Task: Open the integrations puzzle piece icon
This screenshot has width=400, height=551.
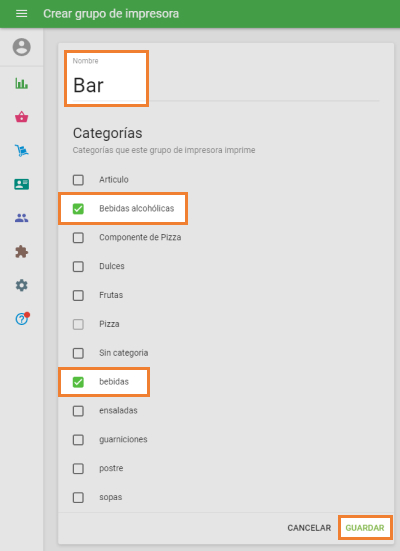Action: click(21, 252)
